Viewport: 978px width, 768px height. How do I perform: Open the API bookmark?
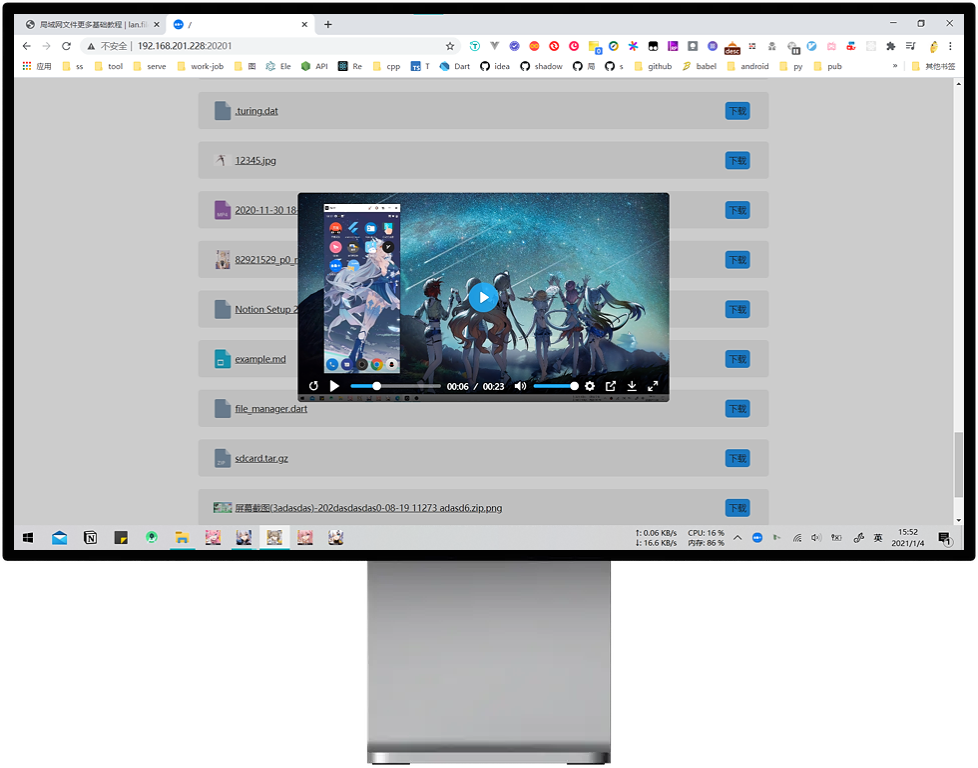click(x=314, y=66)
